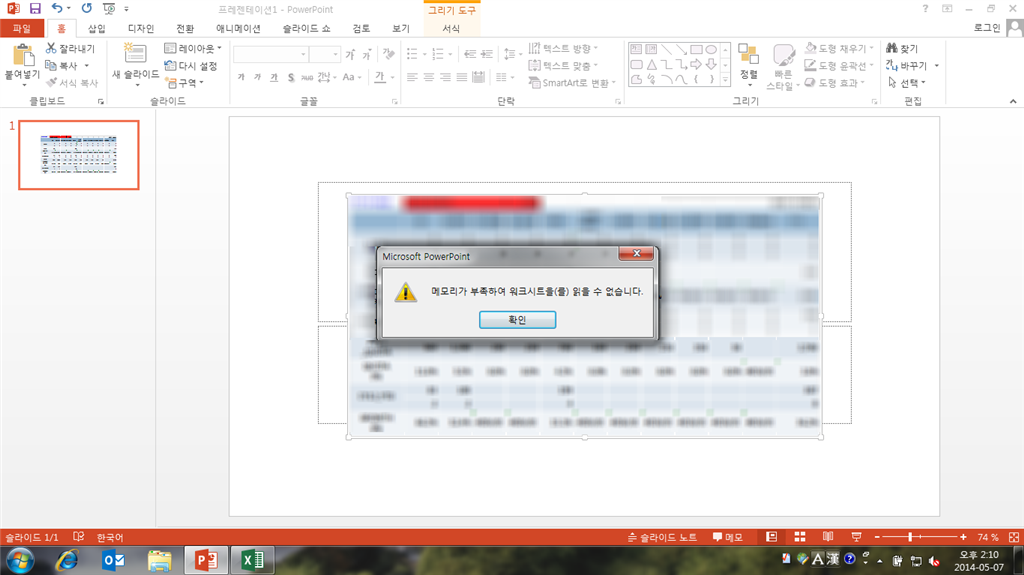Open the 구역 dropdown

point(185,83)
